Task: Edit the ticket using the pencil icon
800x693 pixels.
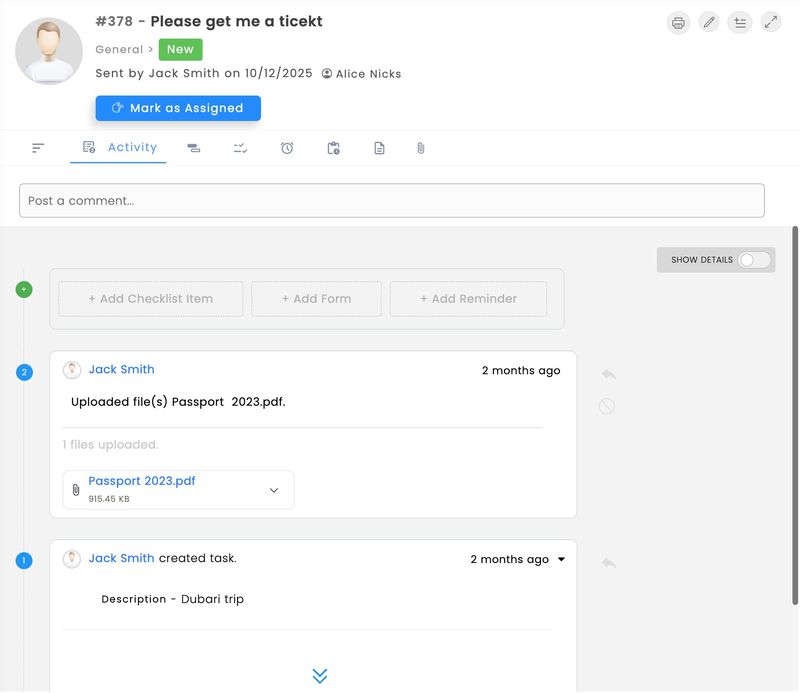Action: click(709, 22)
